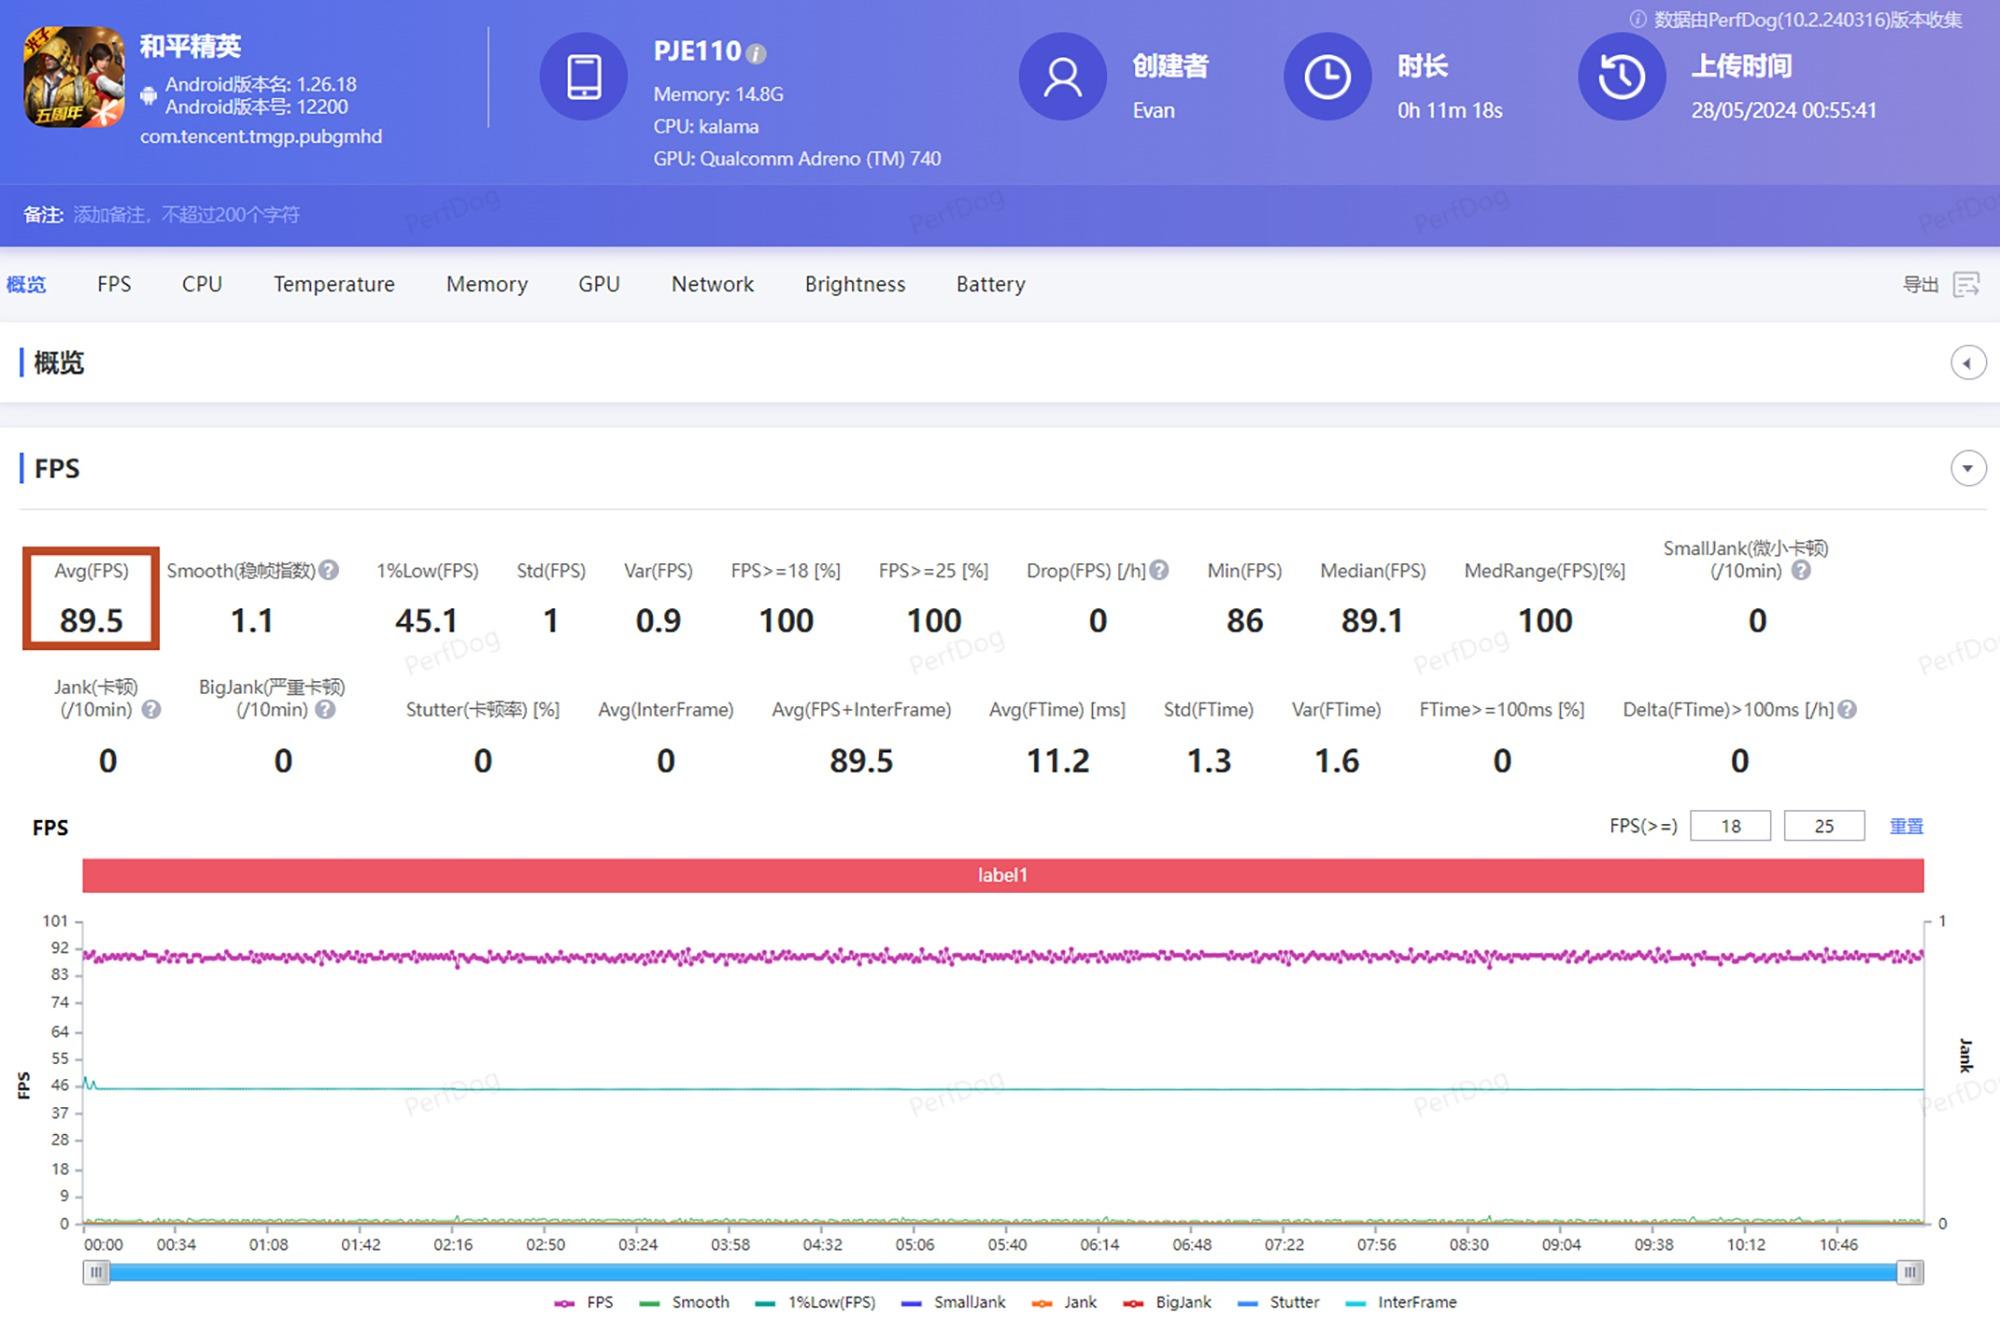The height and width of the screenshot is (1319, 2000).
Task: Click the FPS threshold field showing 18
Action: [1730, 827]
